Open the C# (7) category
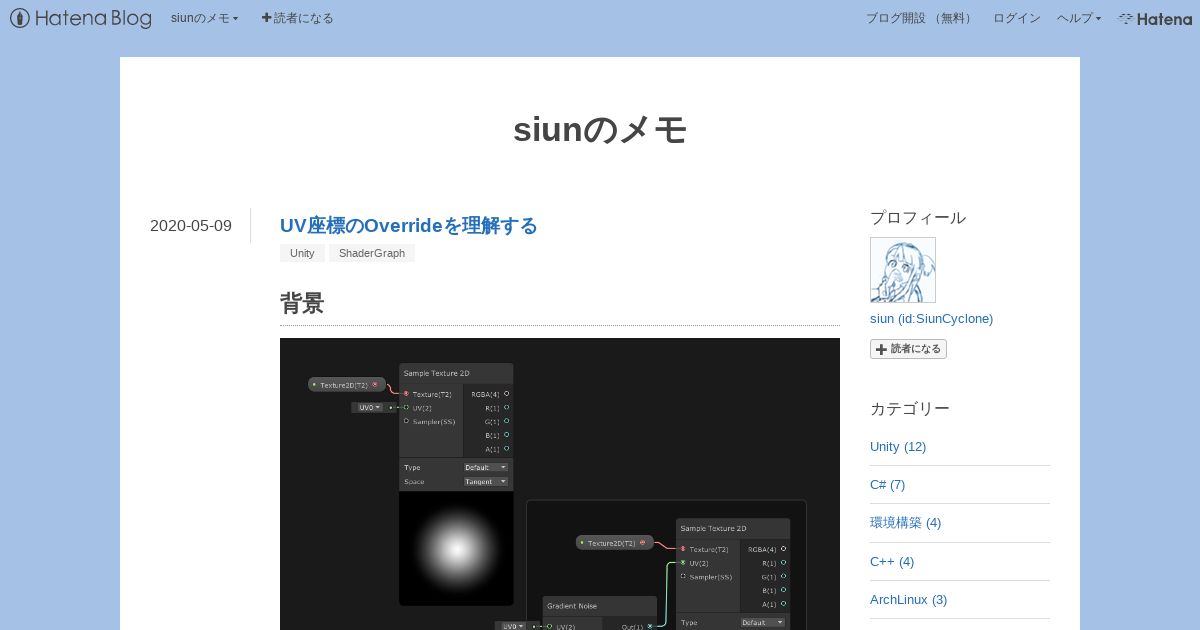The image size is (1200, 630). [x=888, y=485]
